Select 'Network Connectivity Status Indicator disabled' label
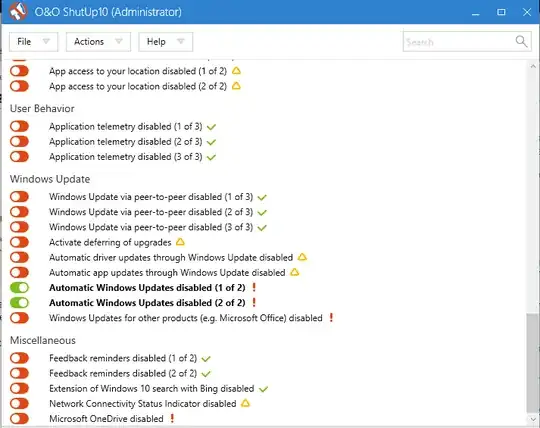The width and height of the screenshot is (540, 428). [143, 404]
